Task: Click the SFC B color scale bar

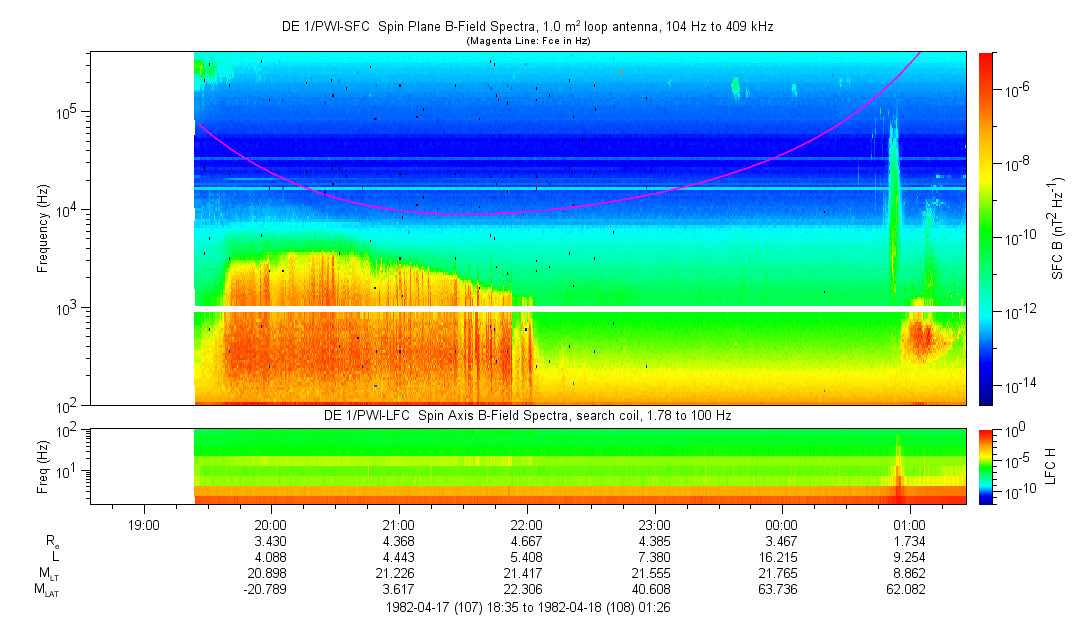Action: pyautogui.click(x=986, y=228)
